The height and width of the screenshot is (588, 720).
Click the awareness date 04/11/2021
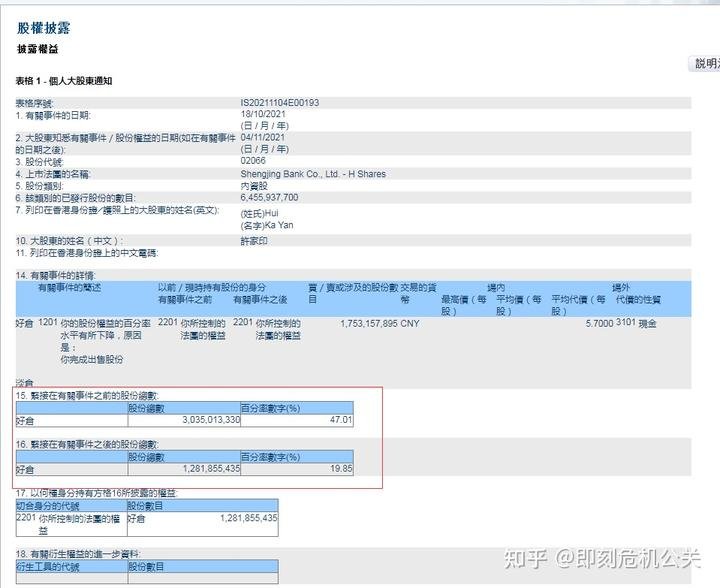[x=263, y=137]
